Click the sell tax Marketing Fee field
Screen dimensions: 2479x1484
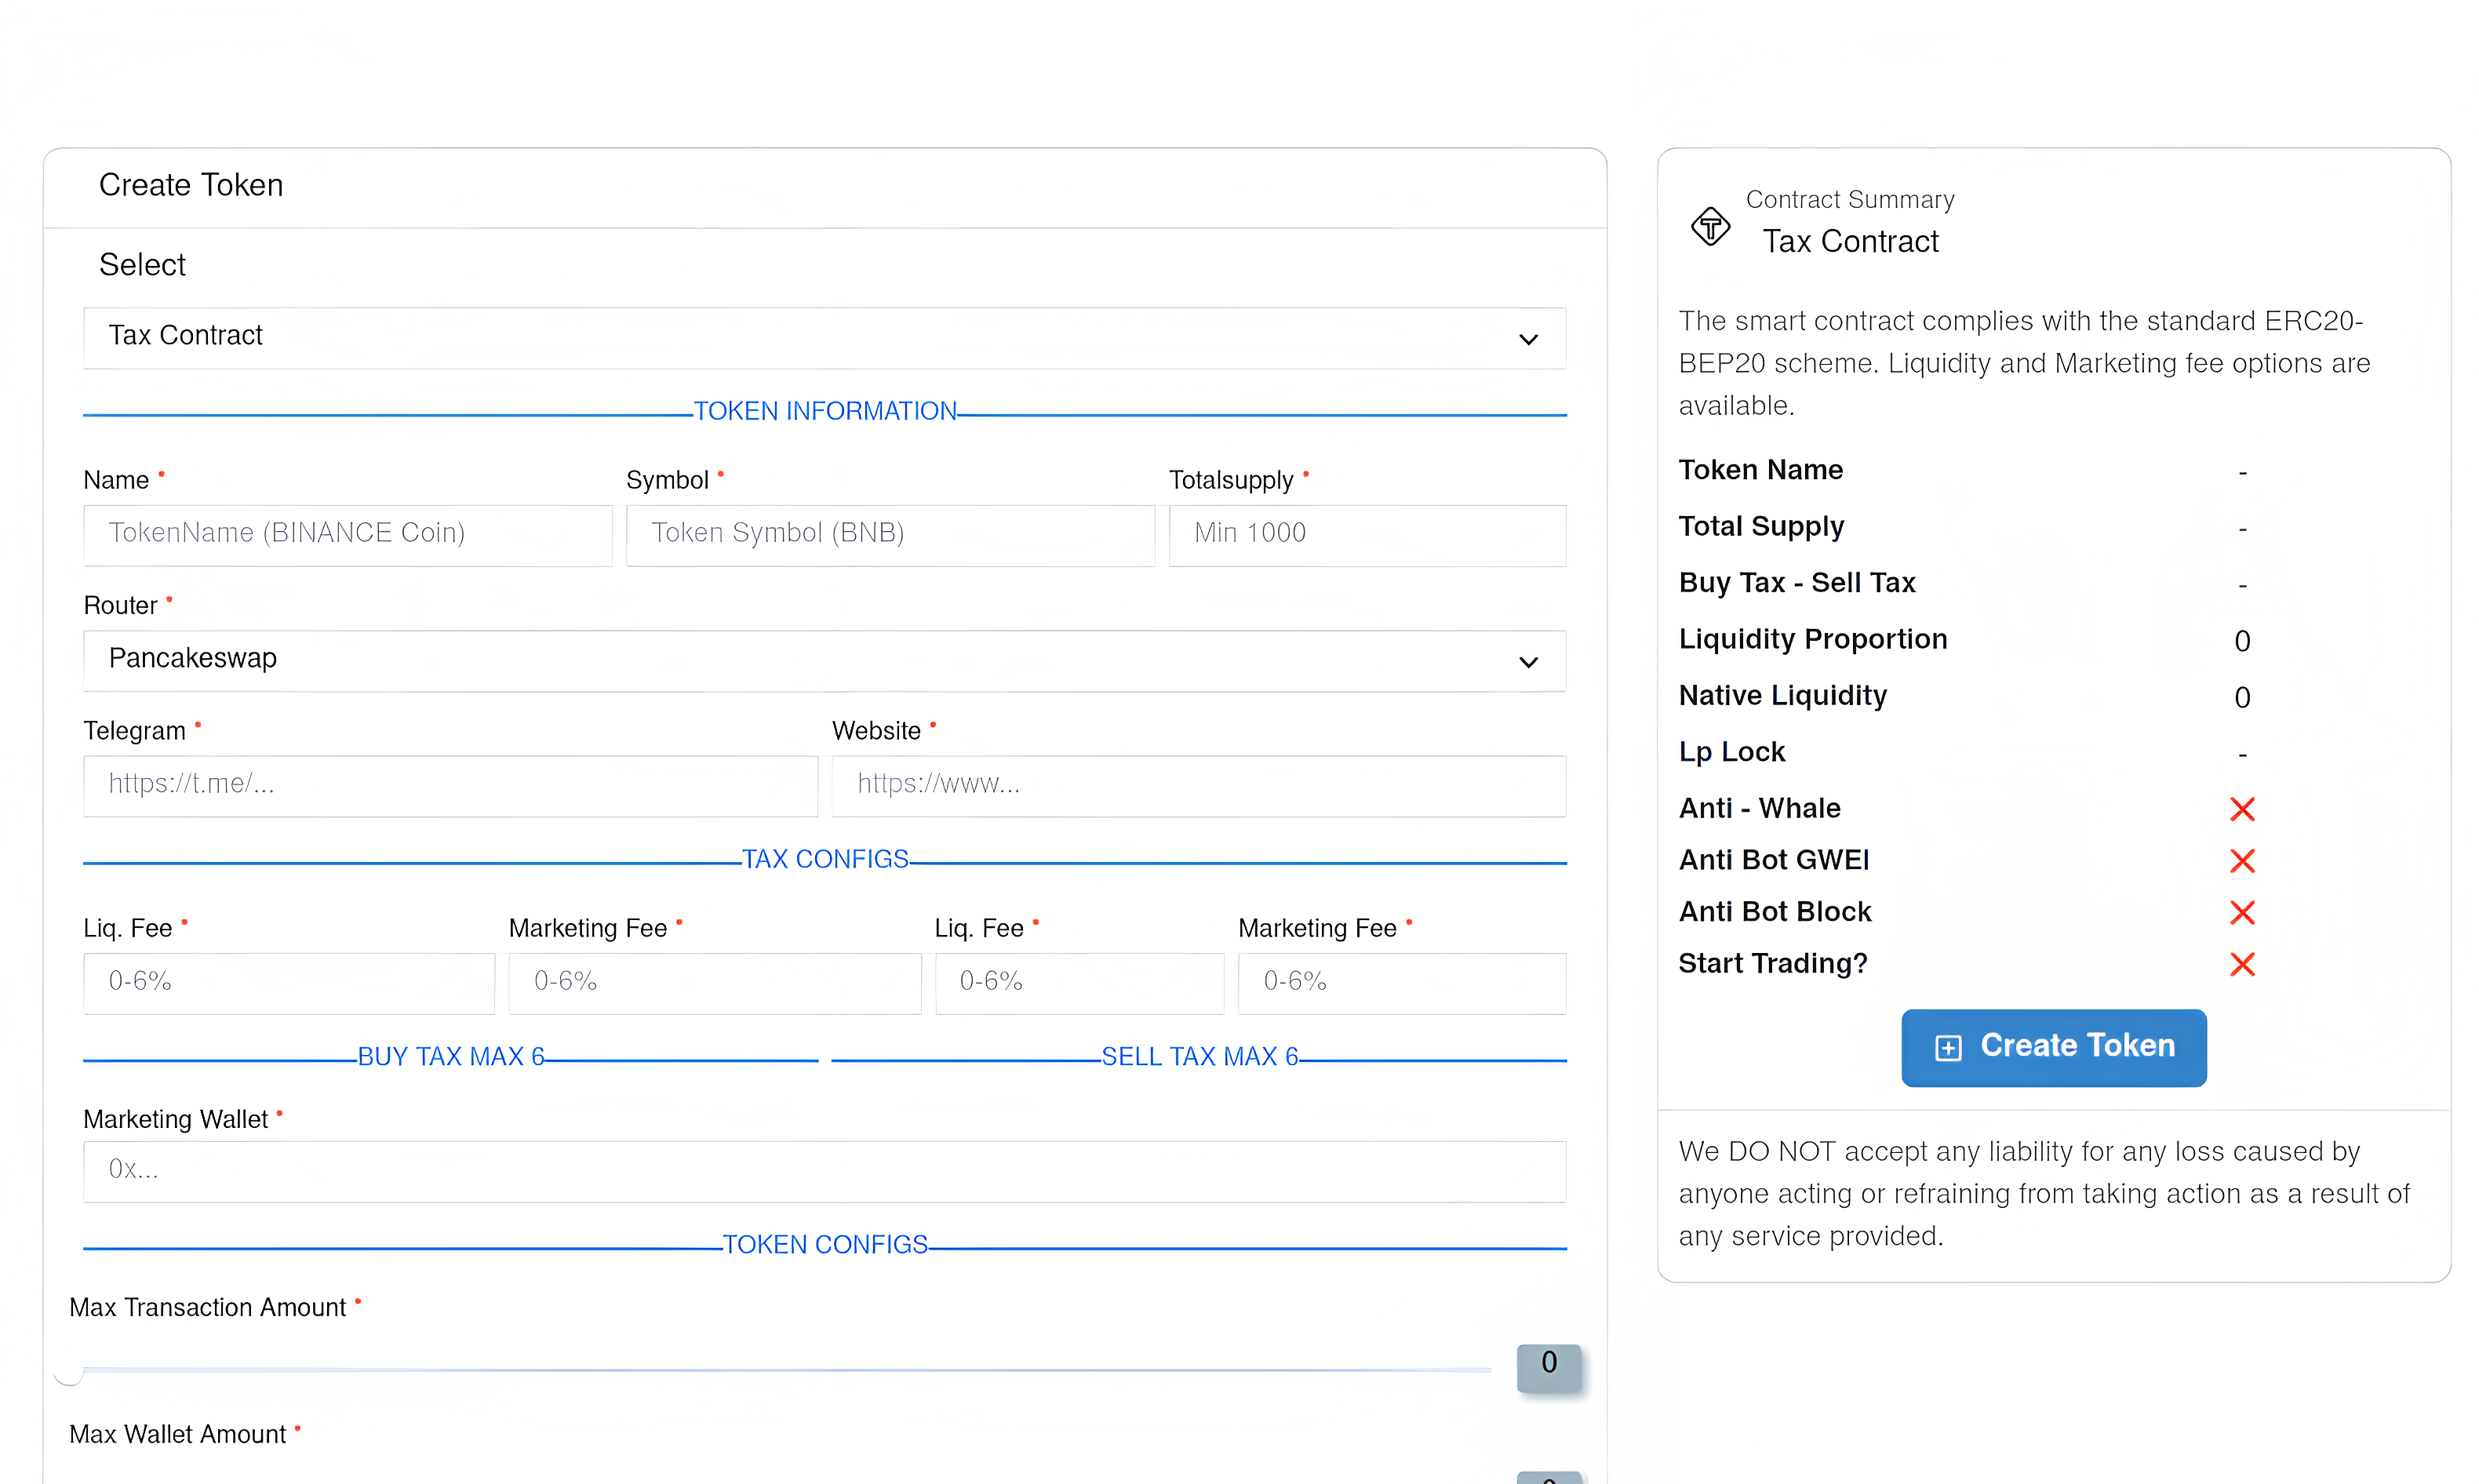[x=1401, y=983]
